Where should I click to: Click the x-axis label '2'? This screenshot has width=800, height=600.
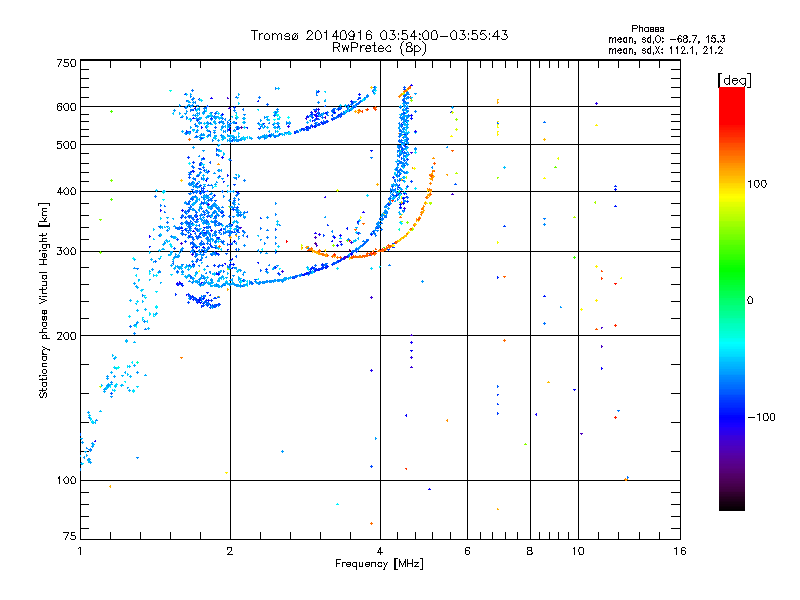click(x=230, y=551)
